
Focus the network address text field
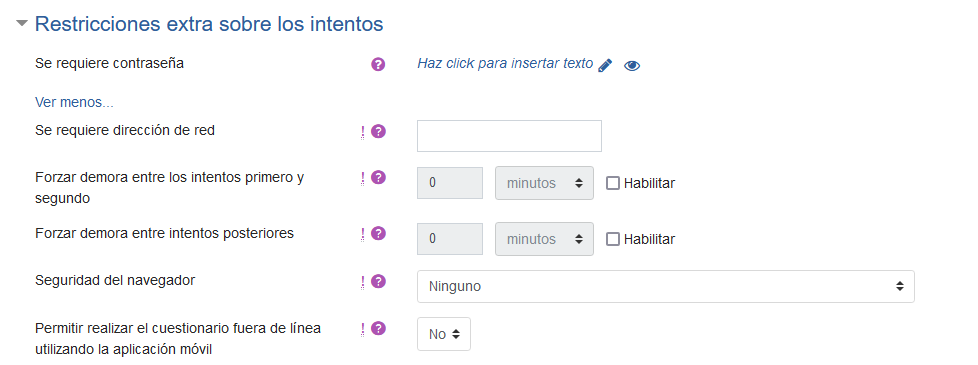[509, 136]
